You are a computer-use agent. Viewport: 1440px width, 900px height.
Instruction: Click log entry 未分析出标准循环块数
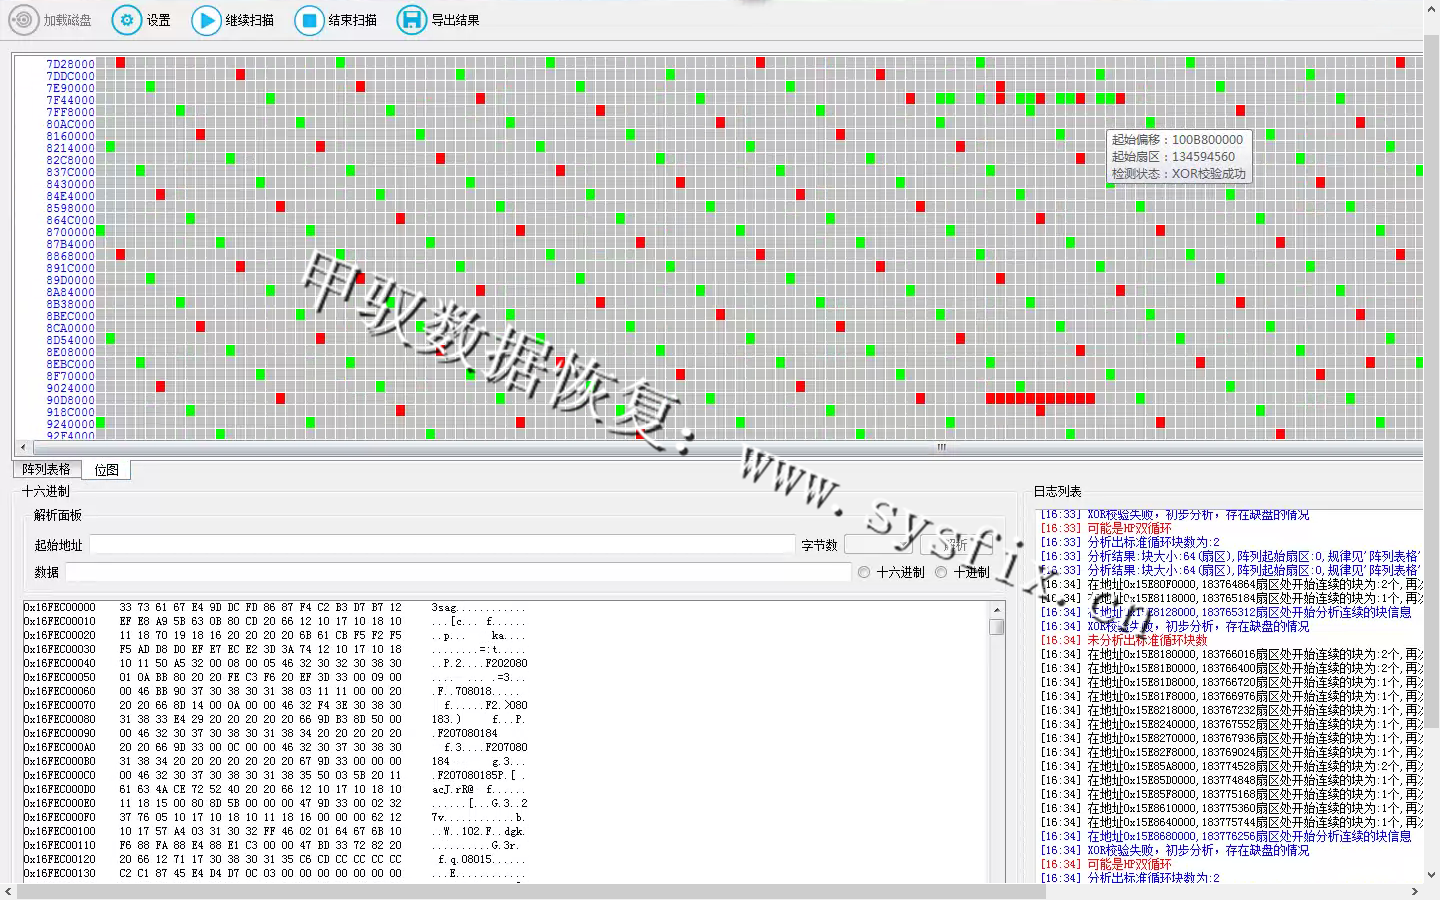pos(1124,640)
